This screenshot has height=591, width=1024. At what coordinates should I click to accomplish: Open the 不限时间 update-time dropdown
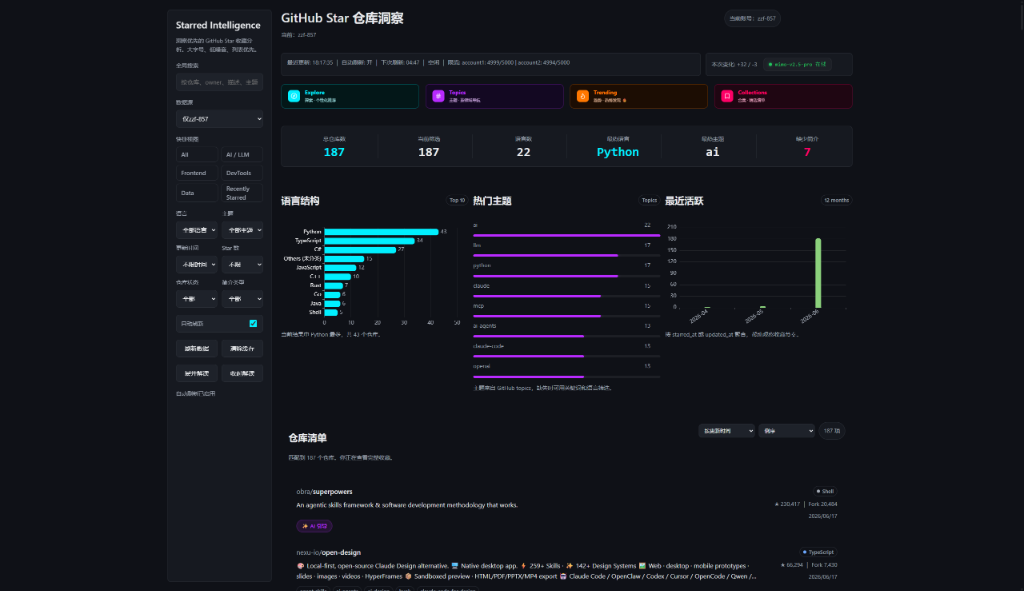point(197,264)
